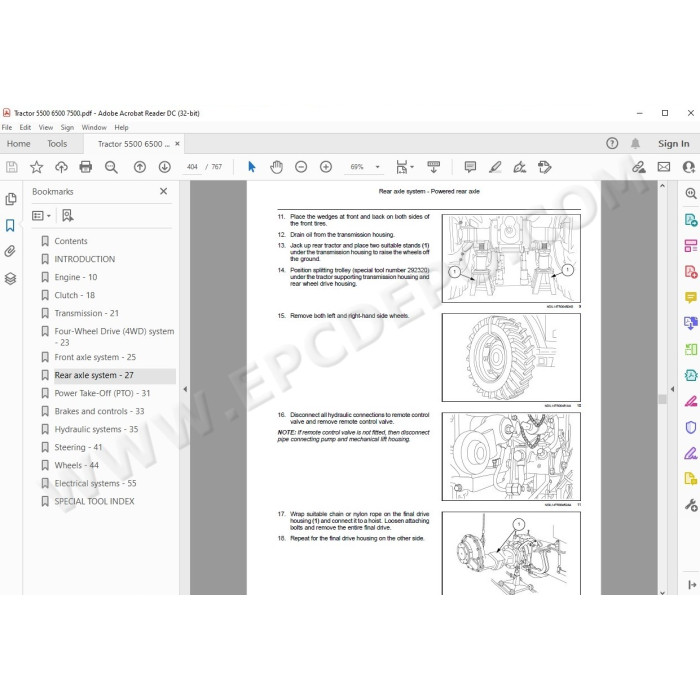Screen dimensions: 700x700
Task: Open the stamp tool
Action: click(x=545, y=167)
